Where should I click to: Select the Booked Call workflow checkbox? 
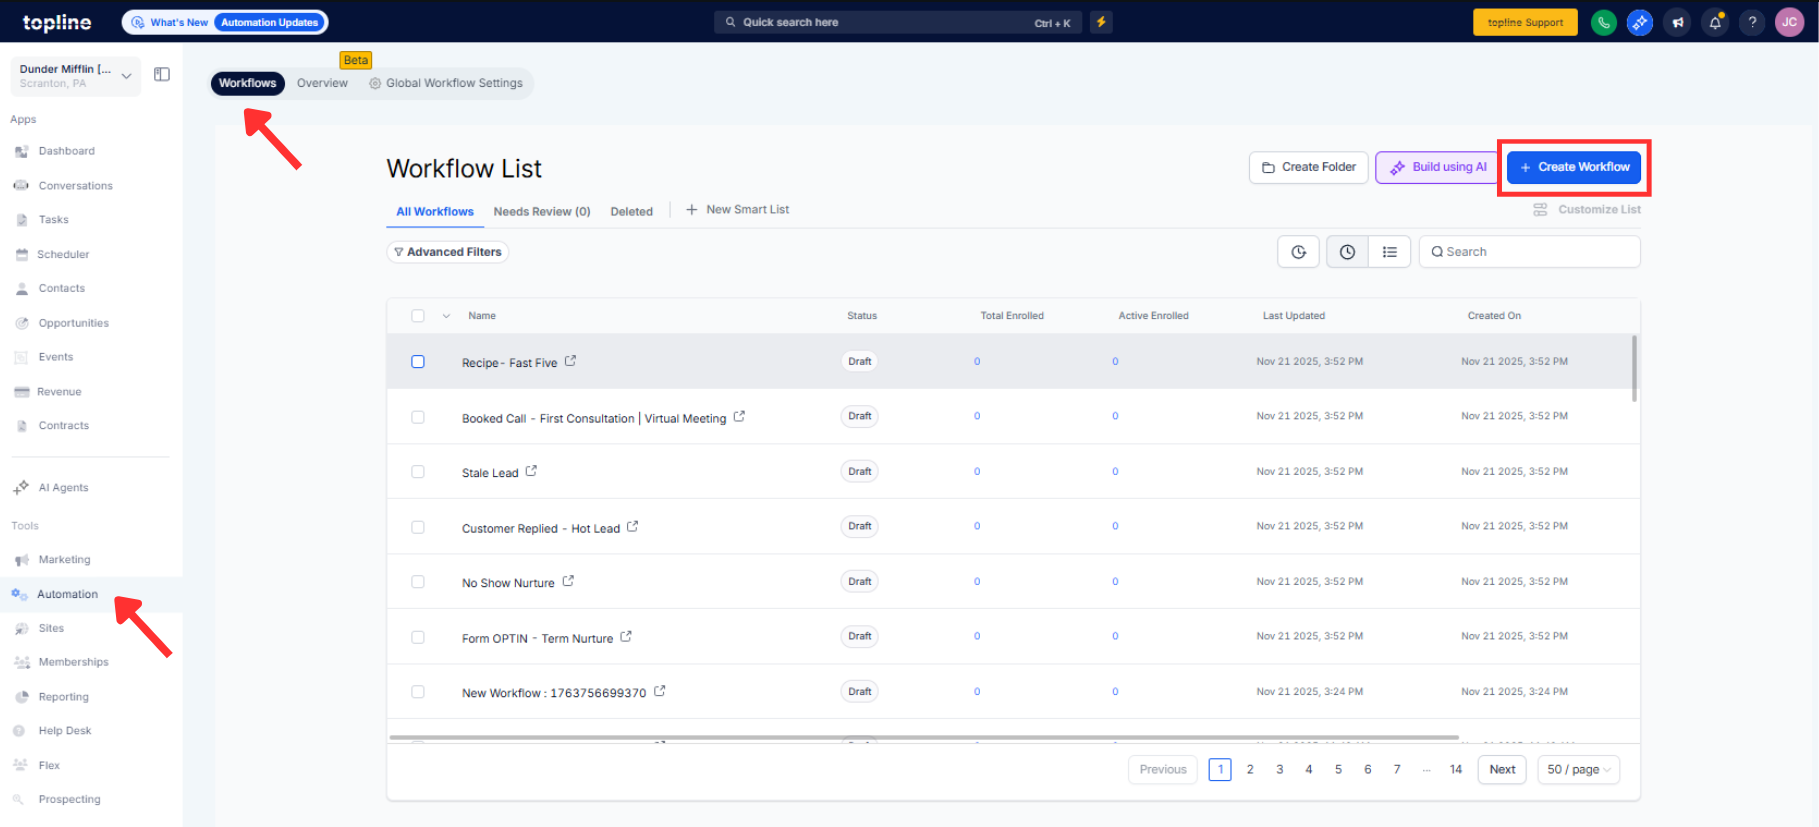418,417
